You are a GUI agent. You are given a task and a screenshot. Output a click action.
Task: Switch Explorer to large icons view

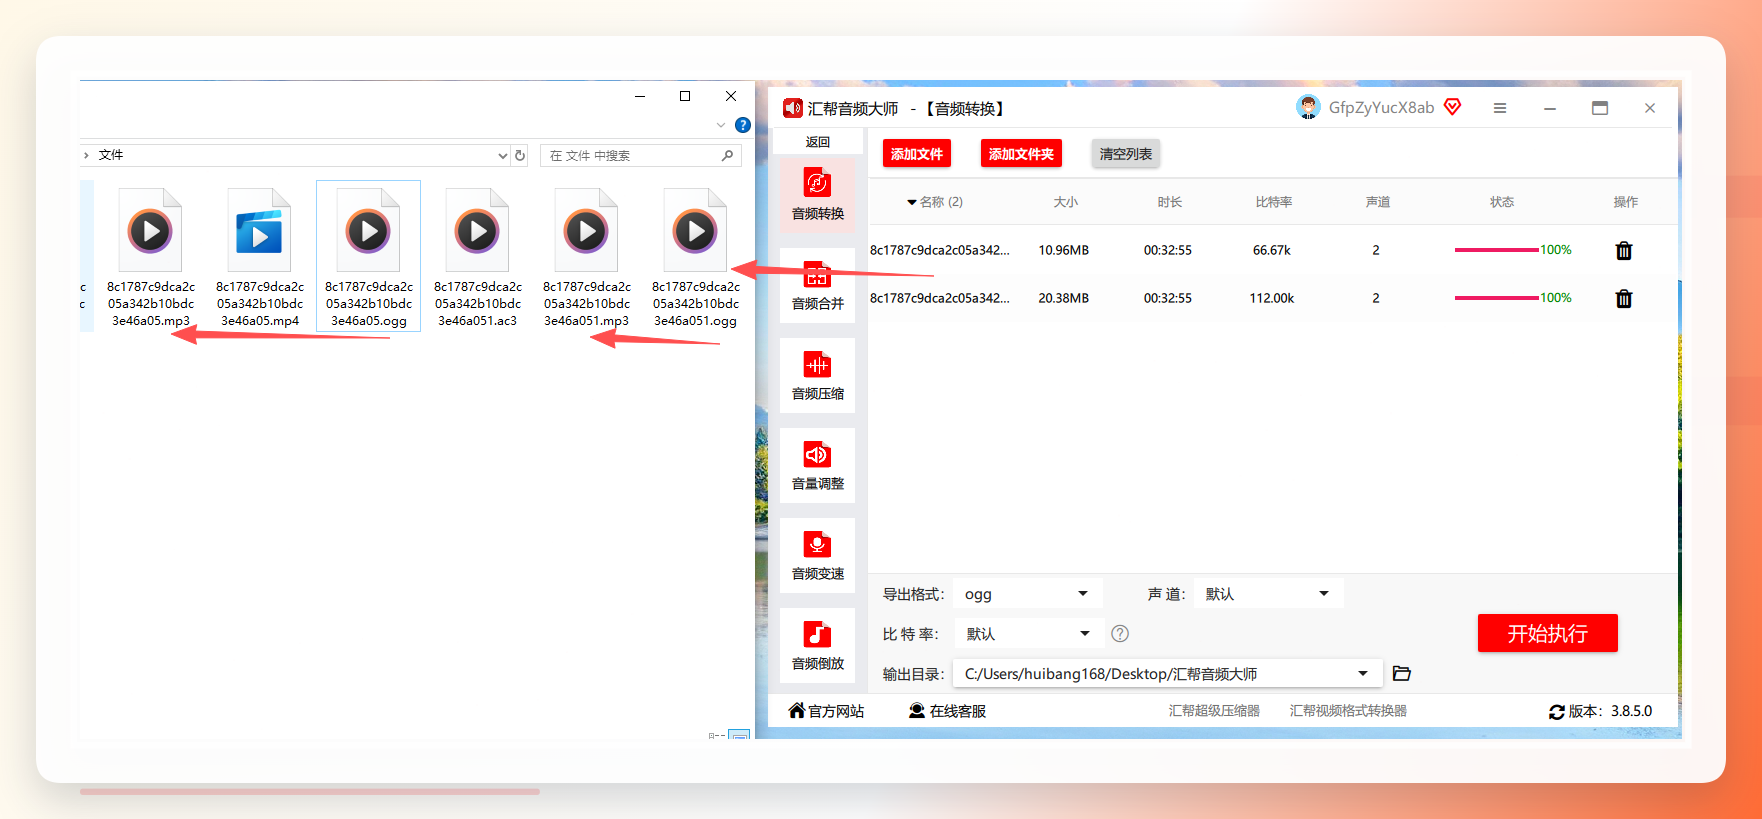(740, 735)
